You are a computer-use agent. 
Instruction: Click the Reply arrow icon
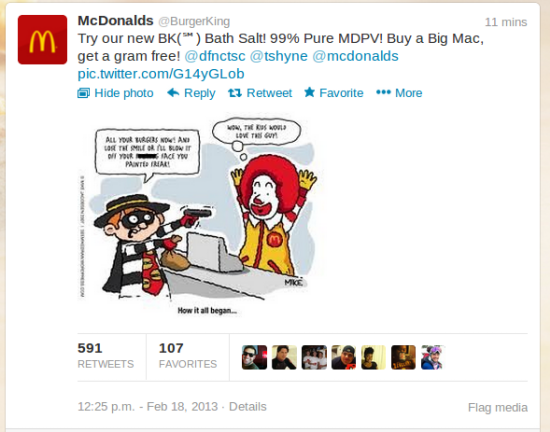pos(173,93)
